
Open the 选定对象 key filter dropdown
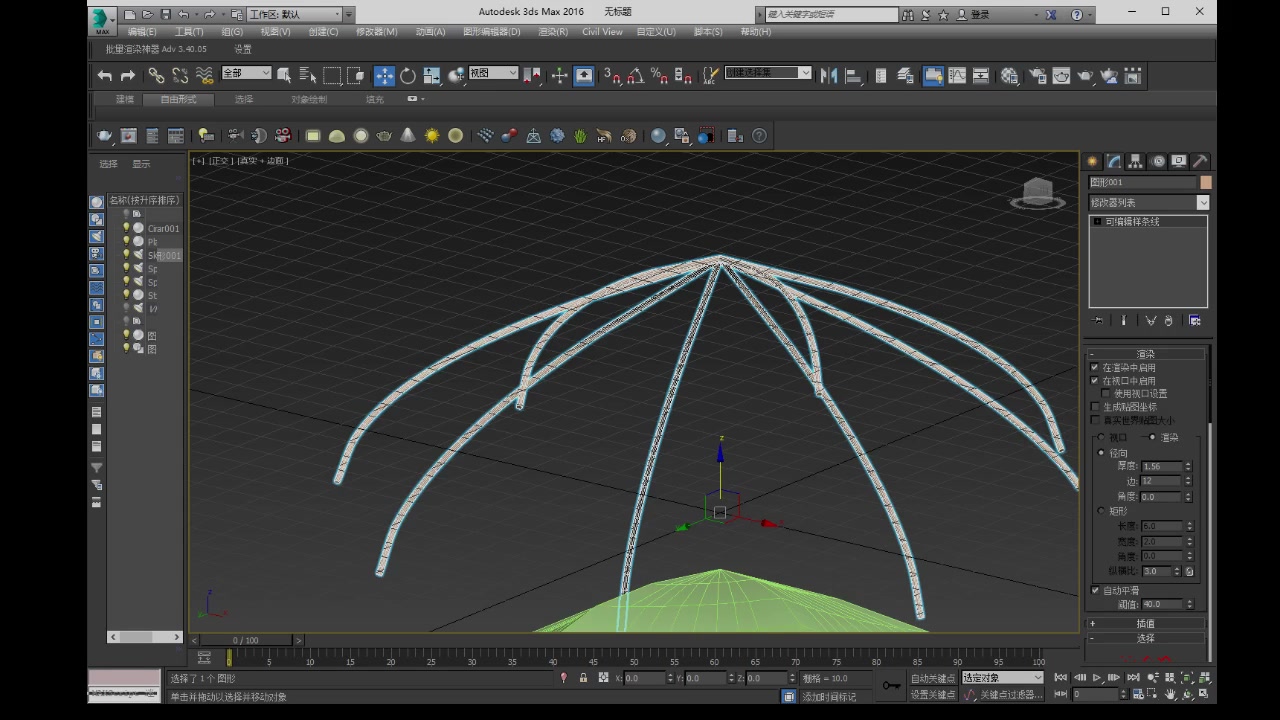click(x=1003, y=678)
